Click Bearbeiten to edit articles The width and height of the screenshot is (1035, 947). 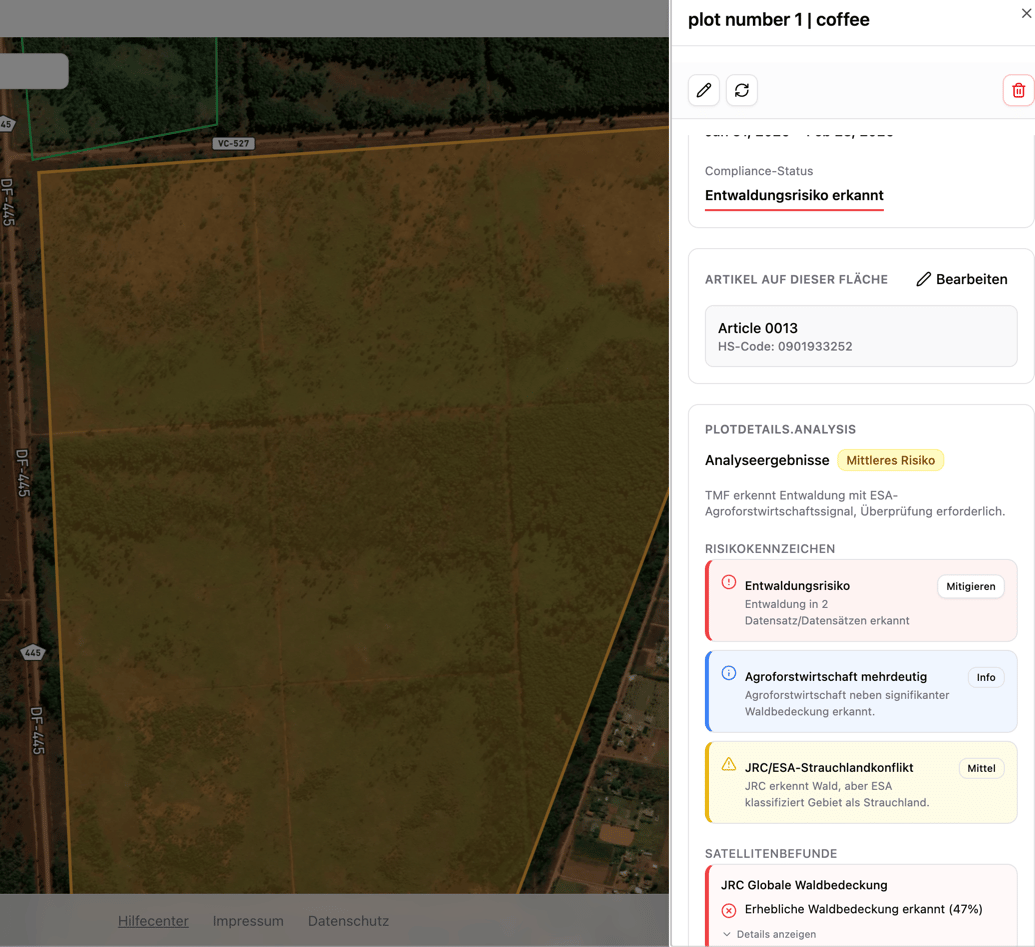tap(962, 279)
